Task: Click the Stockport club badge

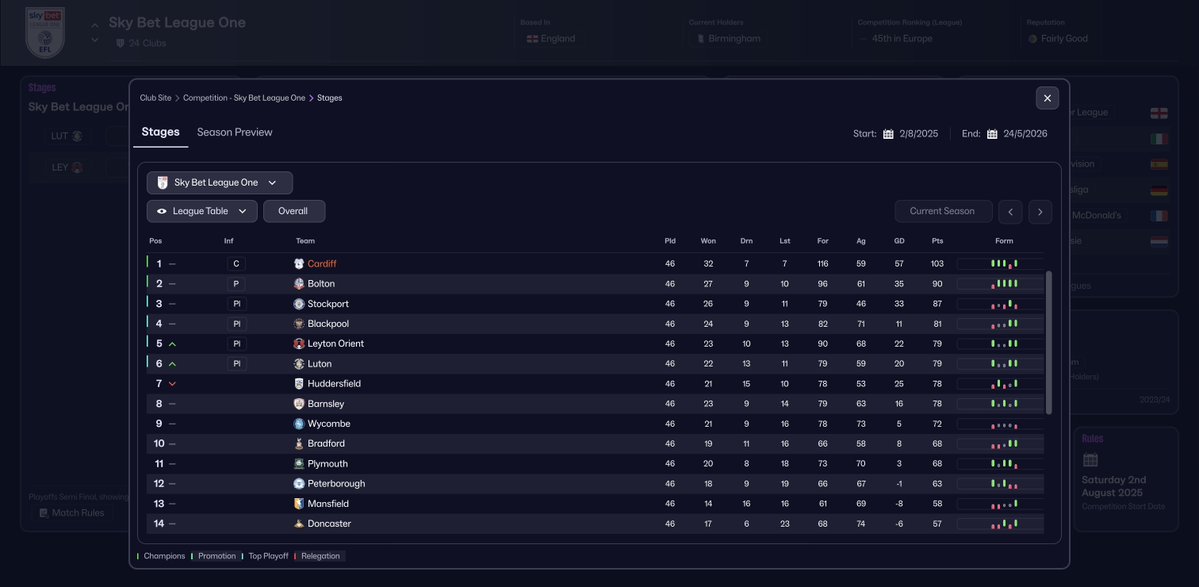Action: [x=299, y=303]
